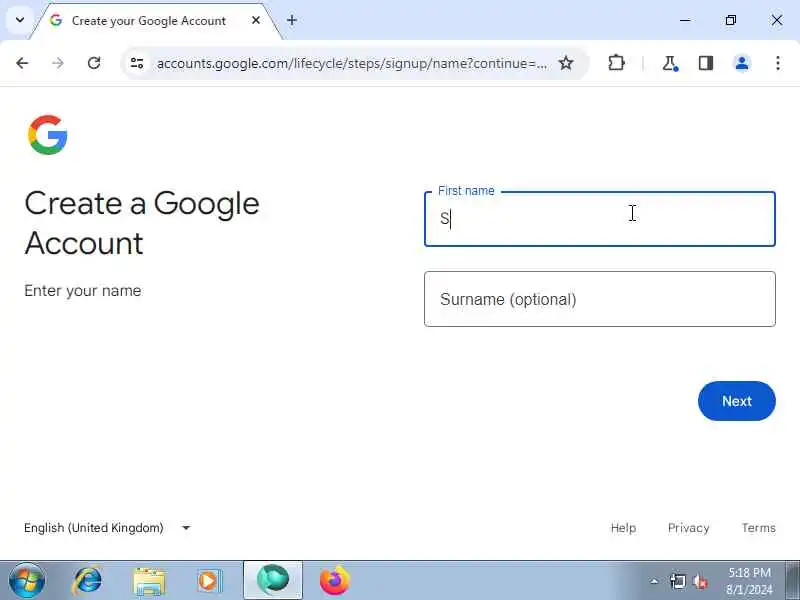
Task: Focus the First name field
Action: (599, 219)
